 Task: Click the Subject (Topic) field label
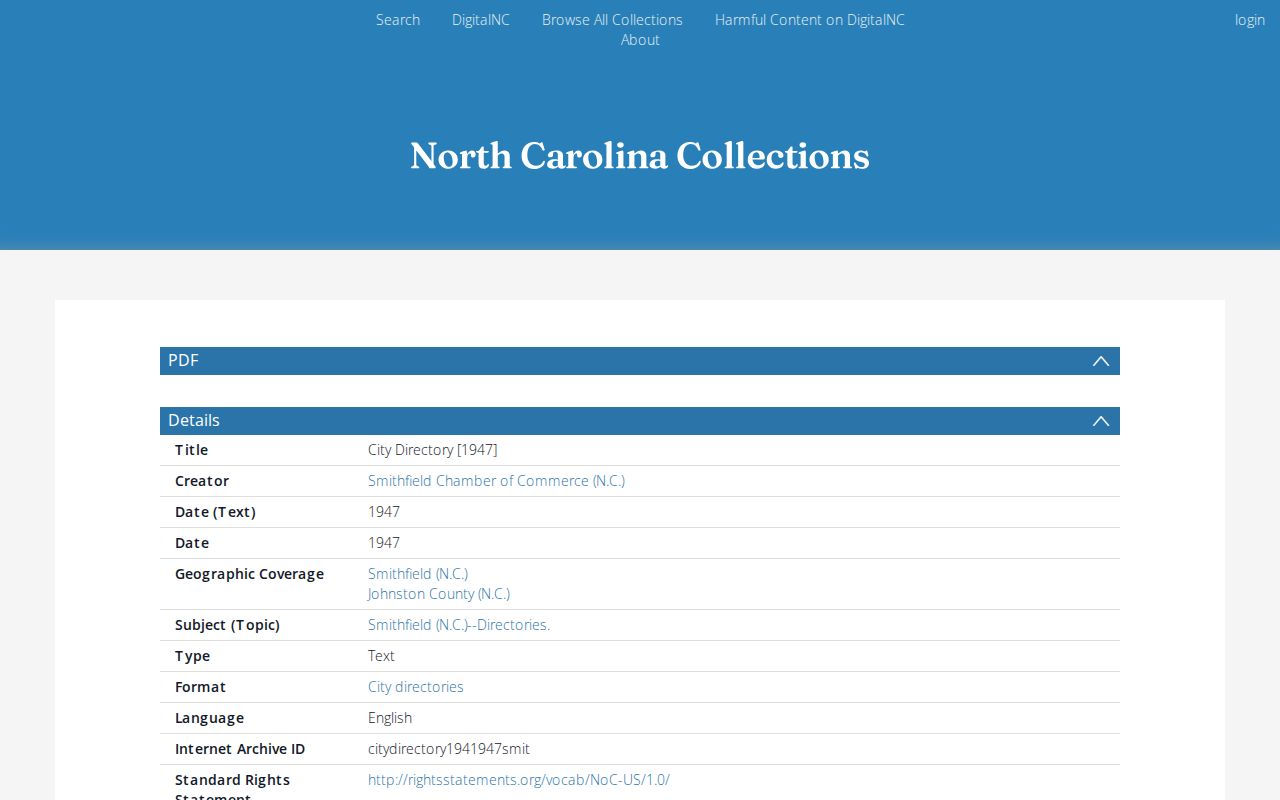click(227, 625)
